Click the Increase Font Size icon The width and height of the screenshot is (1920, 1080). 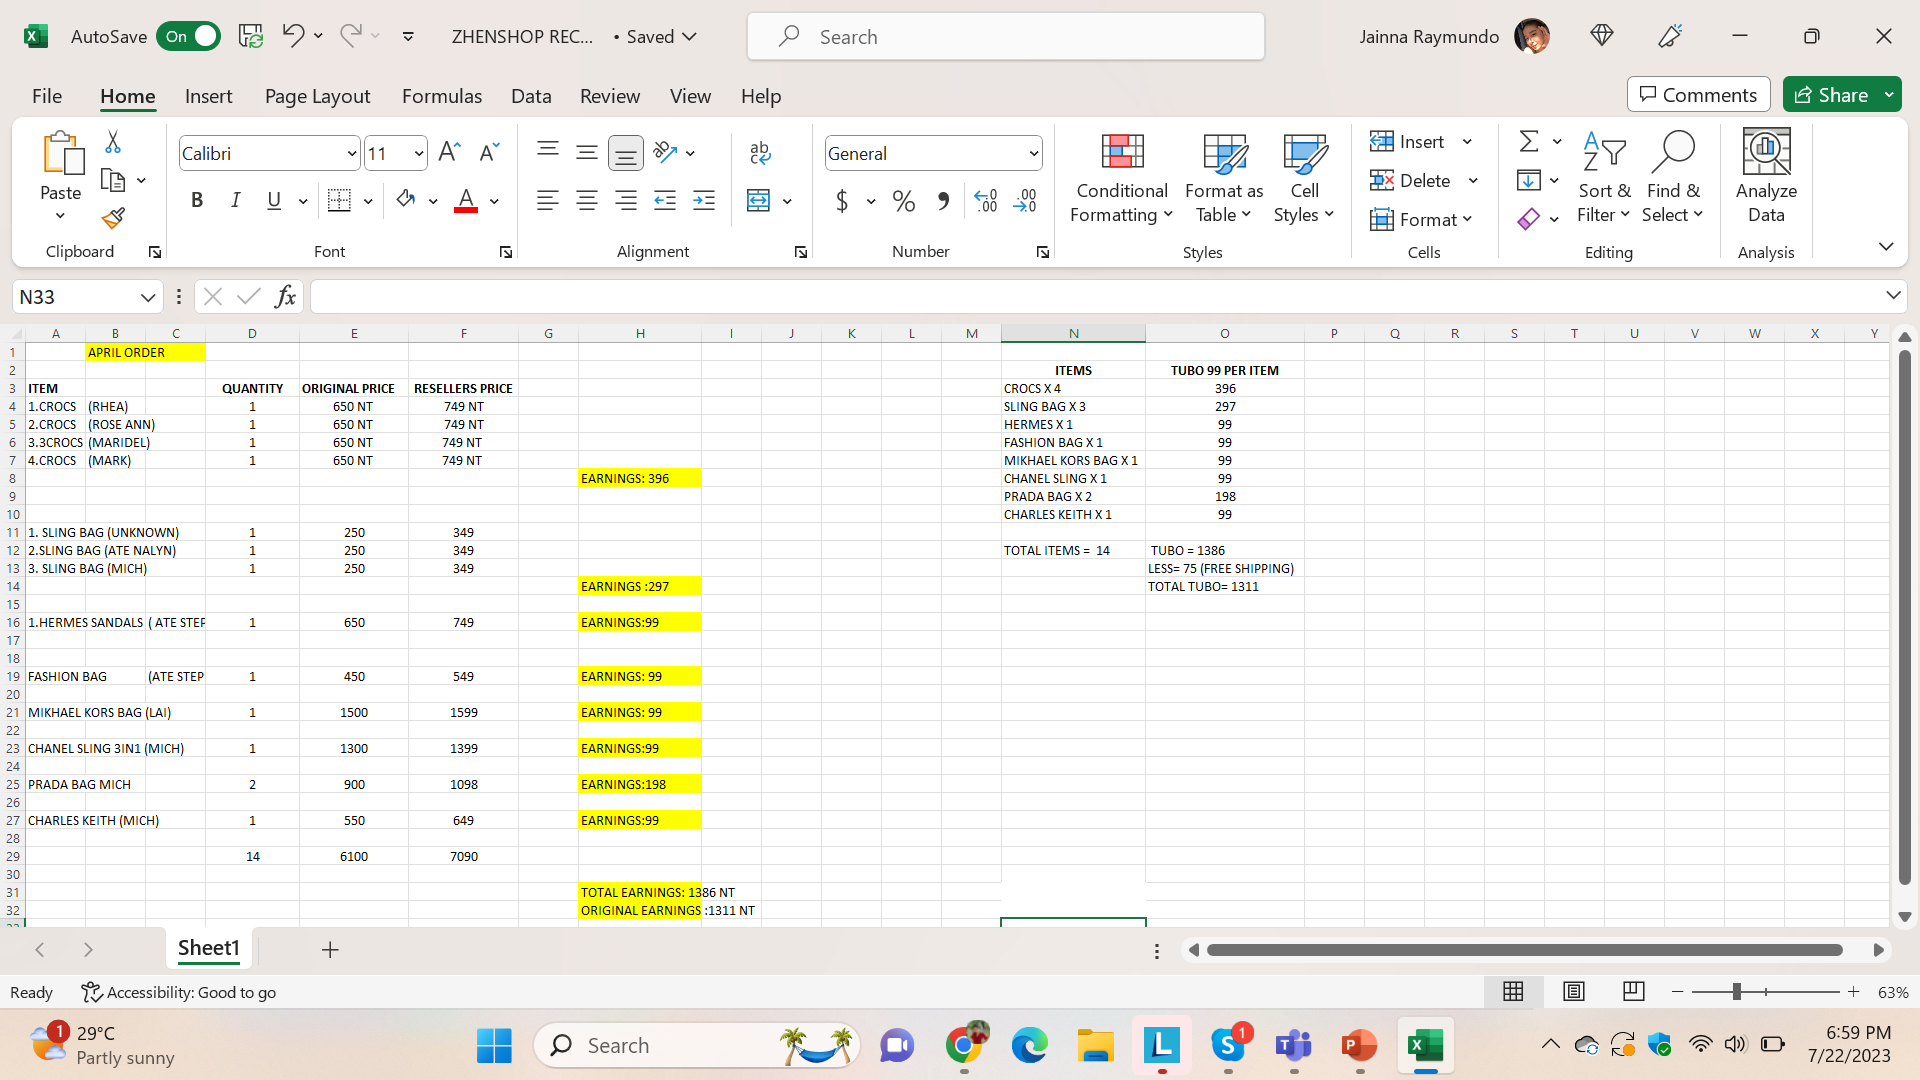(x=449, y=152)
